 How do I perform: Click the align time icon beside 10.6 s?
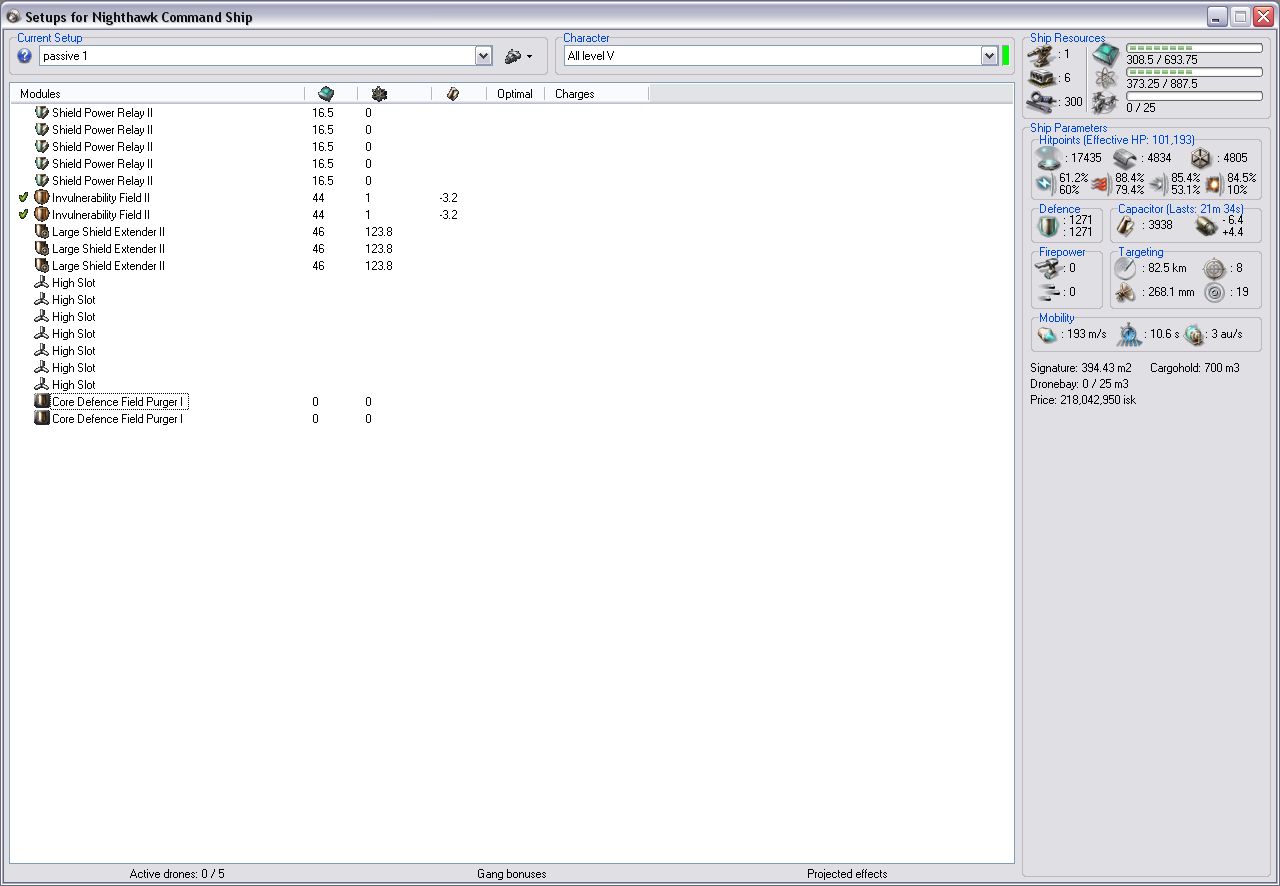[x=1129, y=334]
